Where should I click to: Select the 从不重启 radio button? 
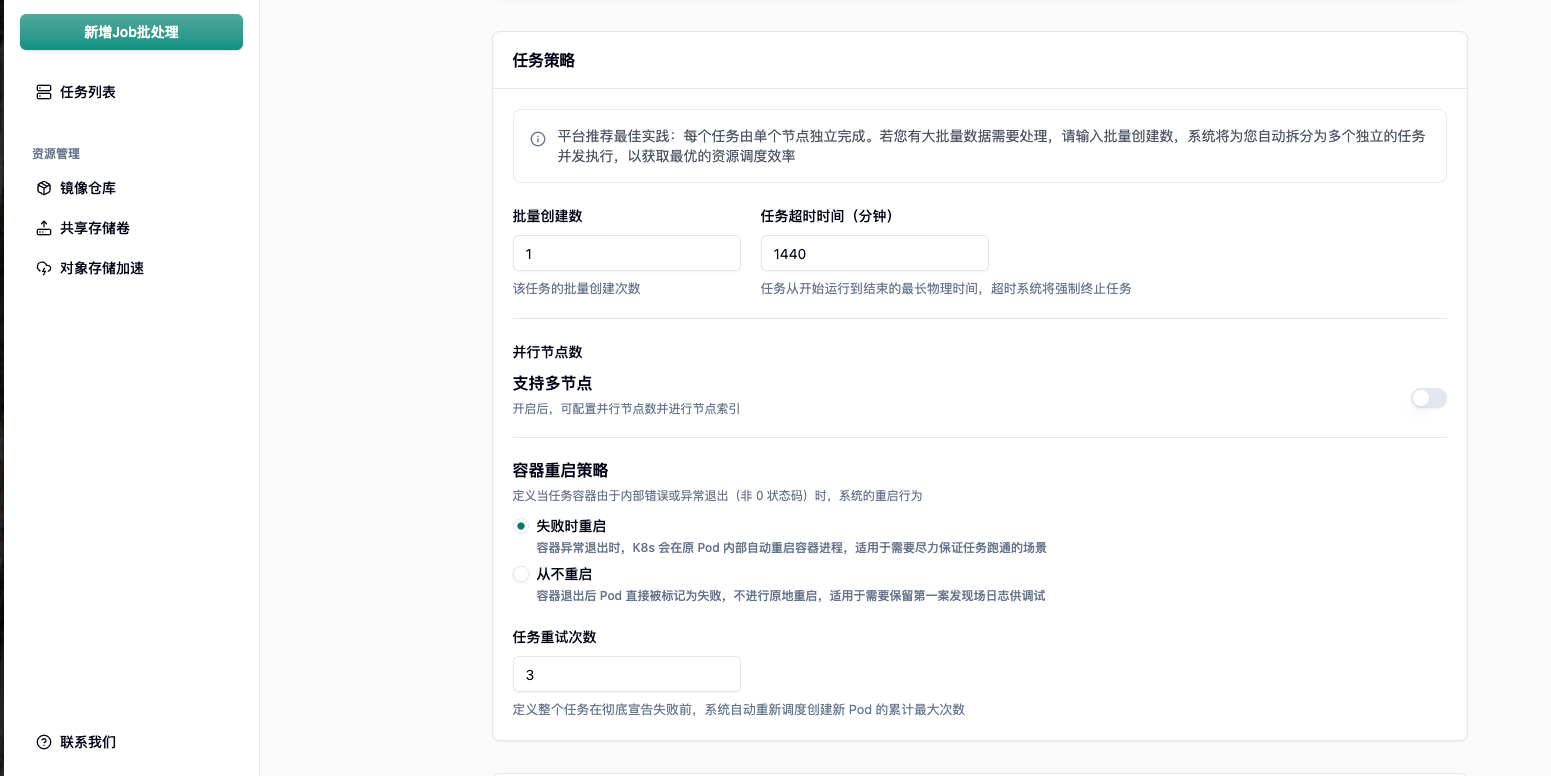tap(521, 574)
